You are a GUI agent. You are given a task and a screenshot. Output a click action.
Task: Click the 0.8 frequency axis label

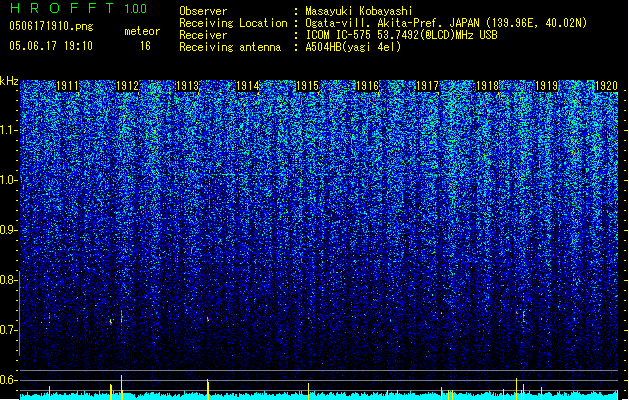coord(8,280)
